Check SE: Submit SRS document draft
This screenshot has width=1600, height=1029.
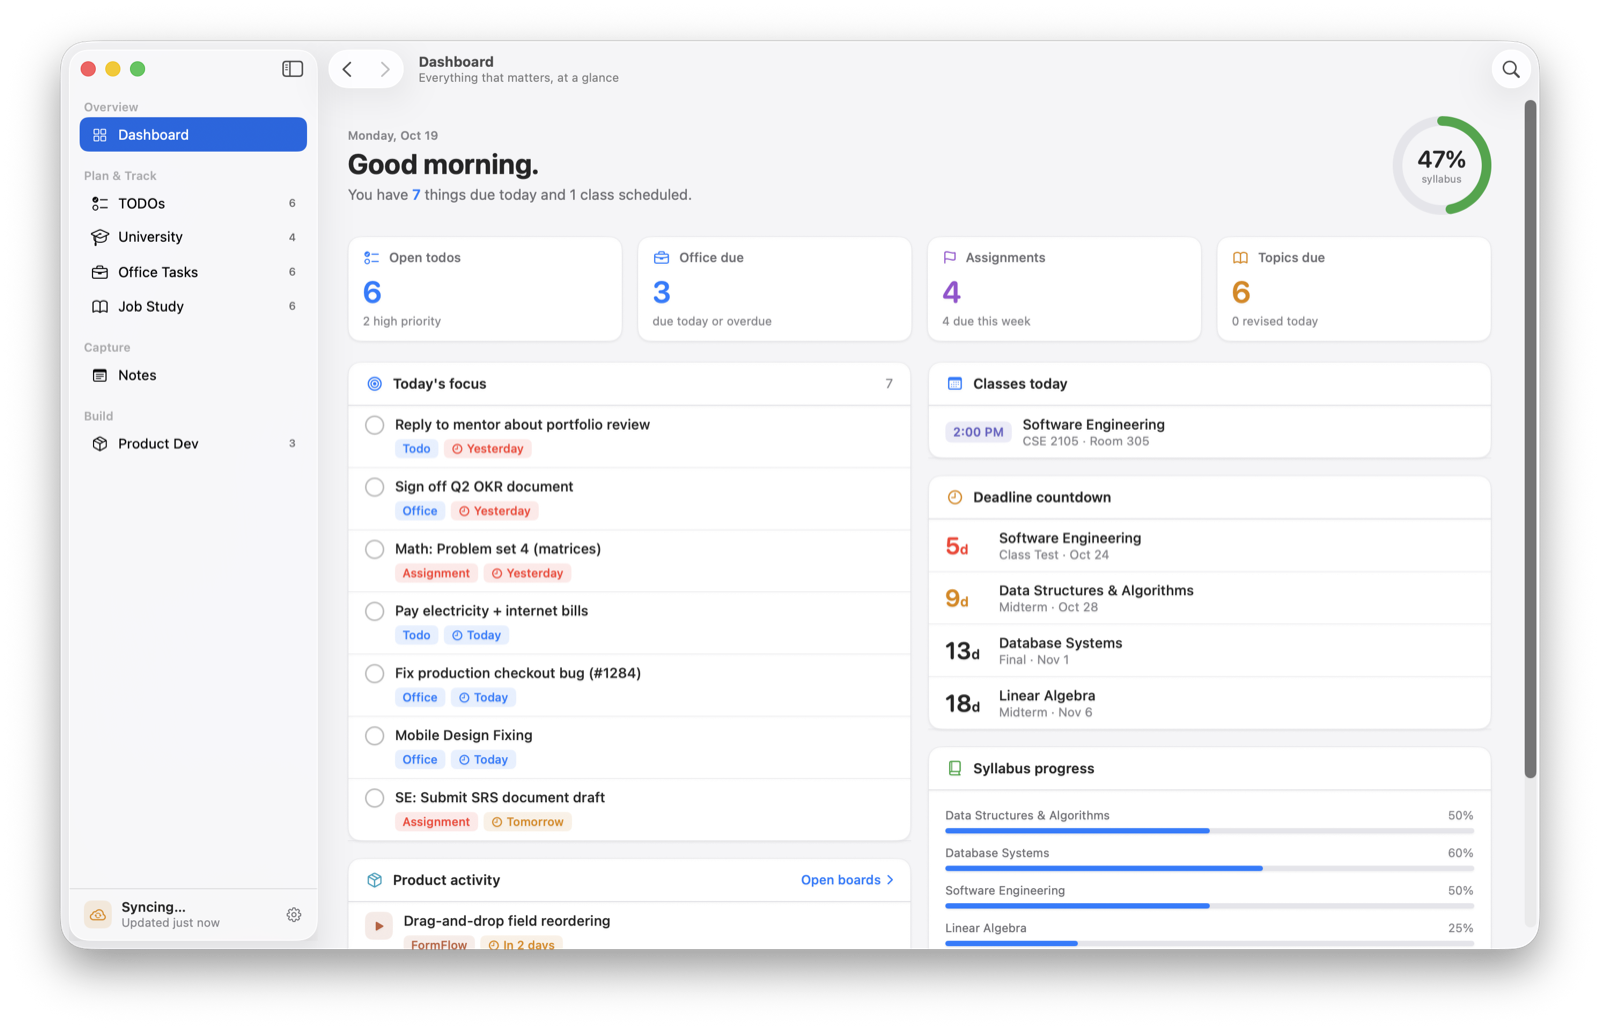coord(374,798)
